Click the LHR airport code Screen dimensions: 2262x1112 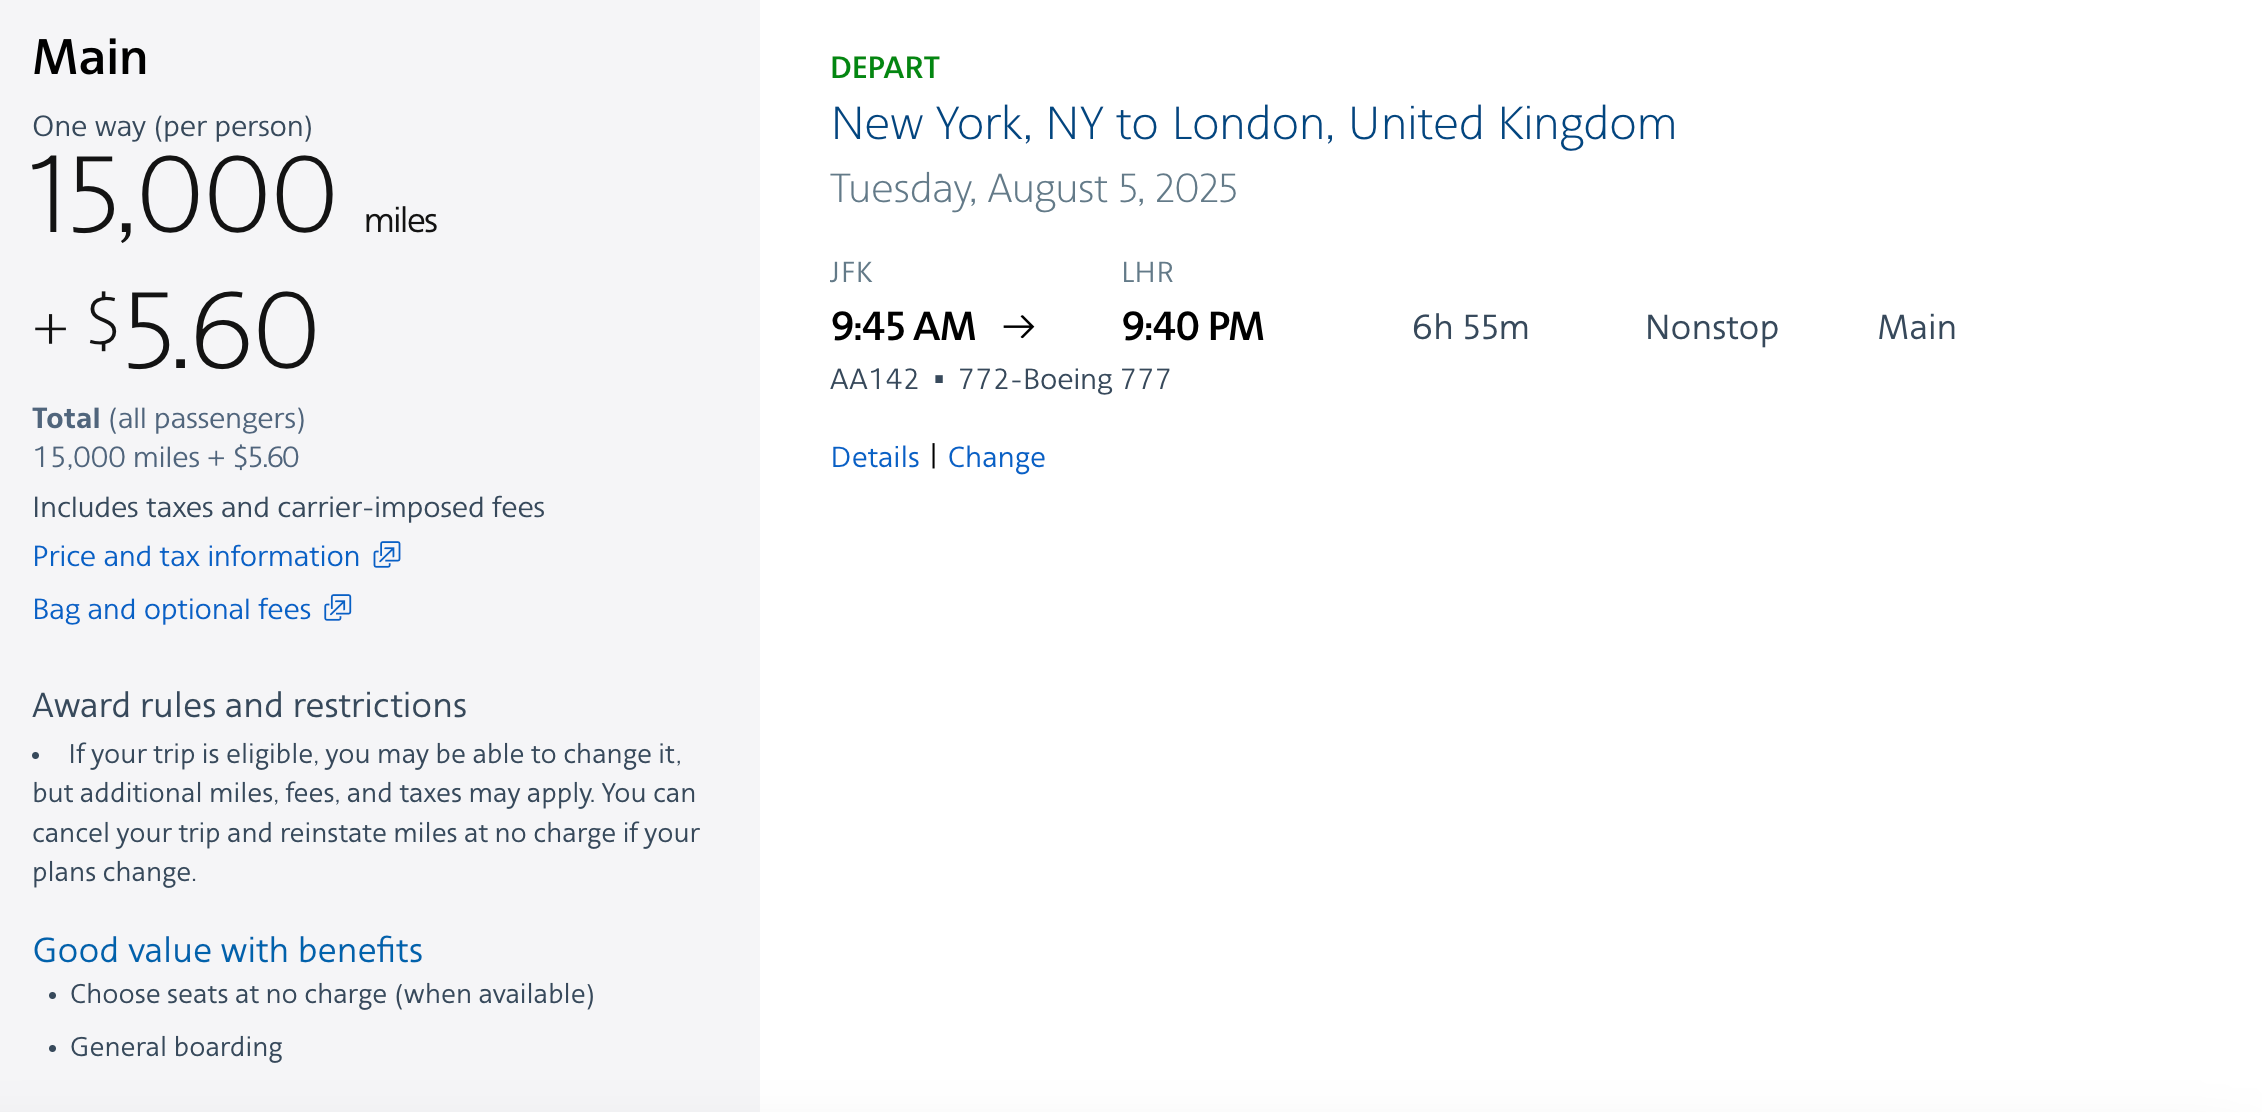pos(1147,272)
